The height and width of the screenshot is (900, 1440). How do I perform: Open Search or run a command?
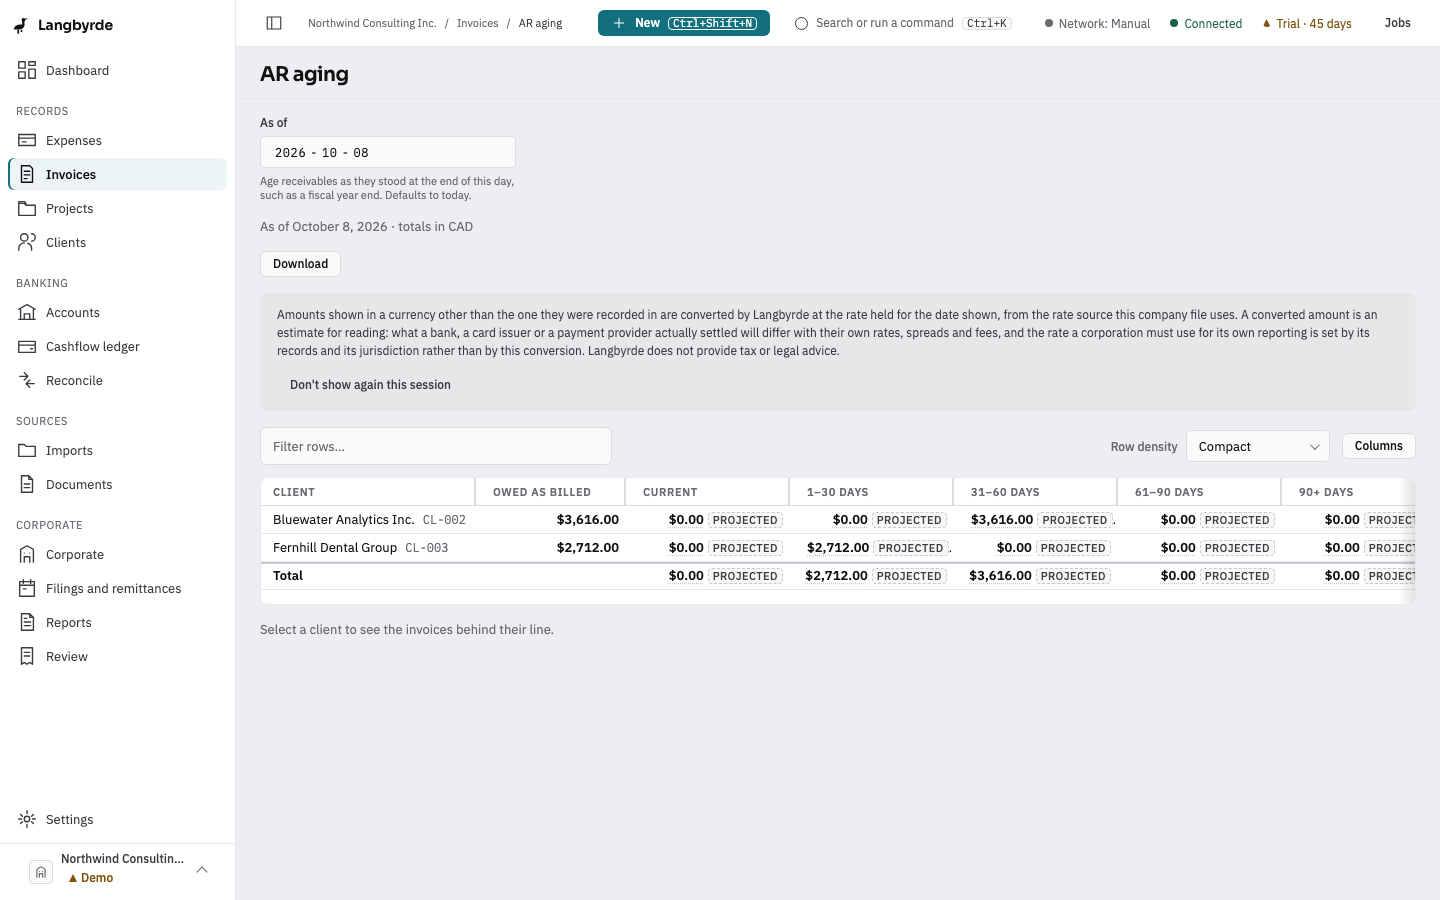tap(903, 23)
